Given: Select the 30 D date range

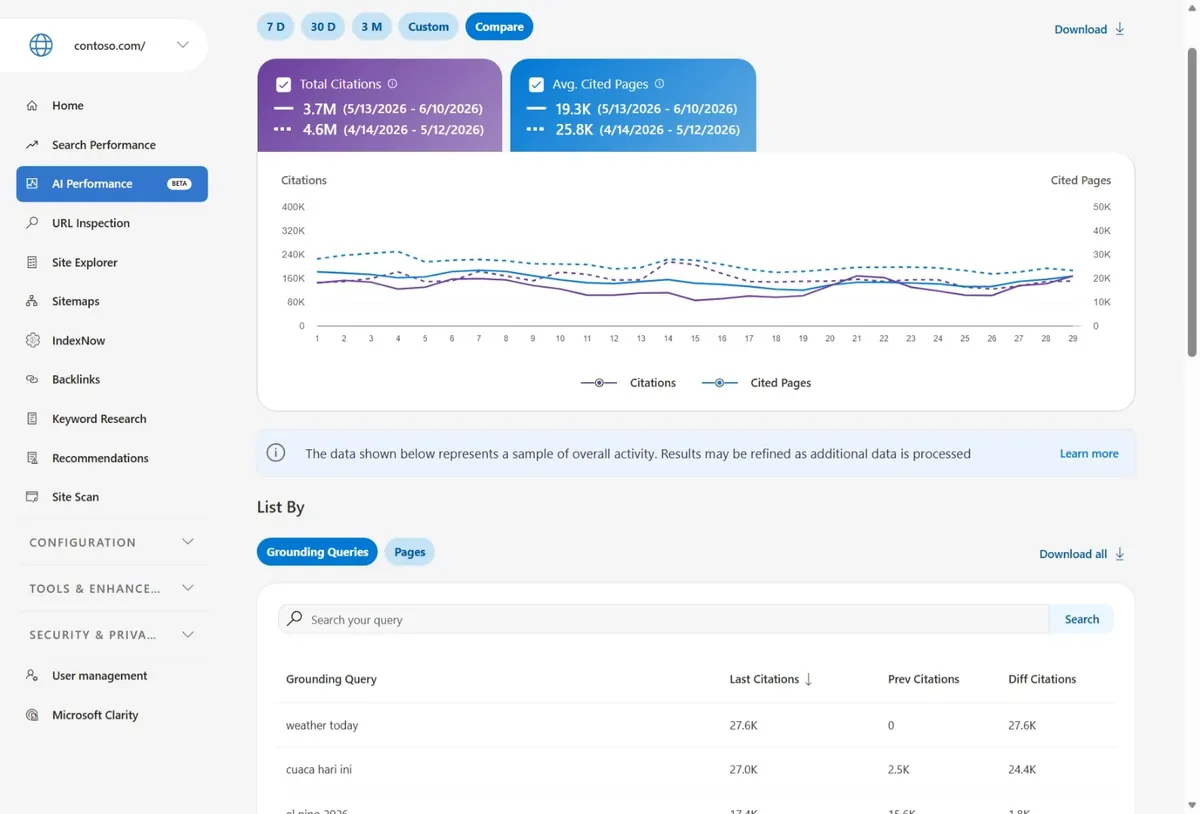Looking at the screenshot, I should tap(323, 27).
